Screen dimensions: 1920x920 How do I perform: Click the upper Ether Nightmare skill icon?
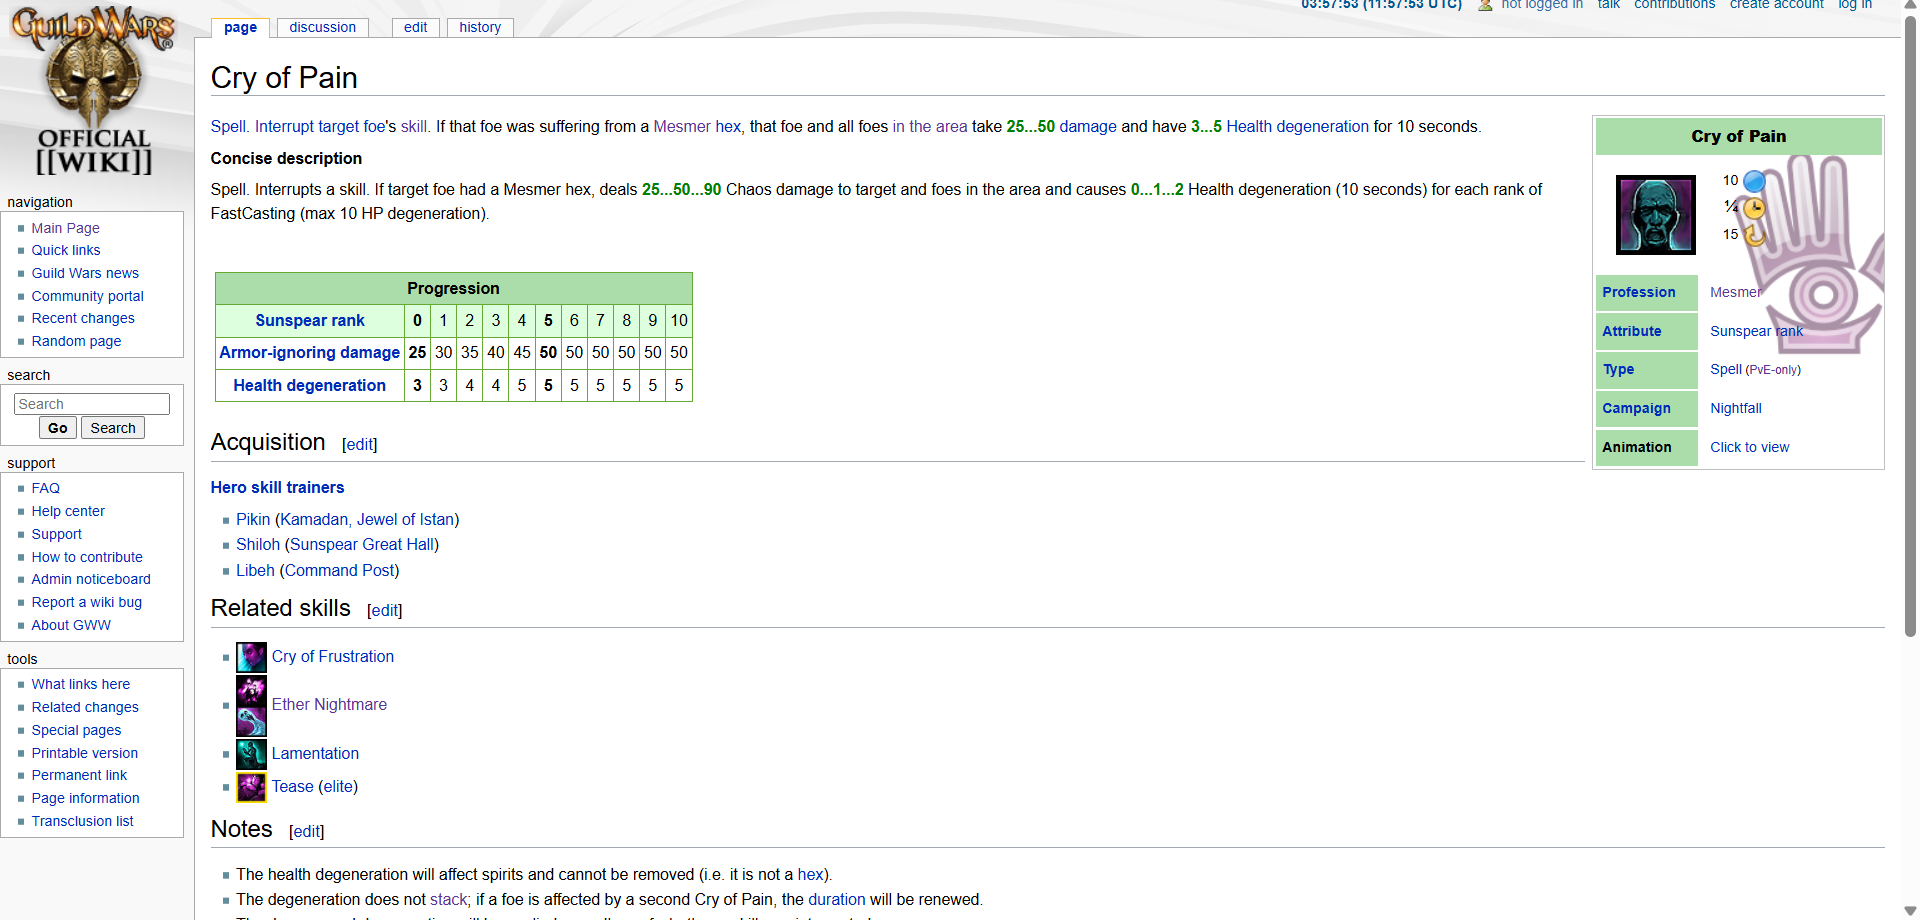pyautogui.click(x=251, y=690)
